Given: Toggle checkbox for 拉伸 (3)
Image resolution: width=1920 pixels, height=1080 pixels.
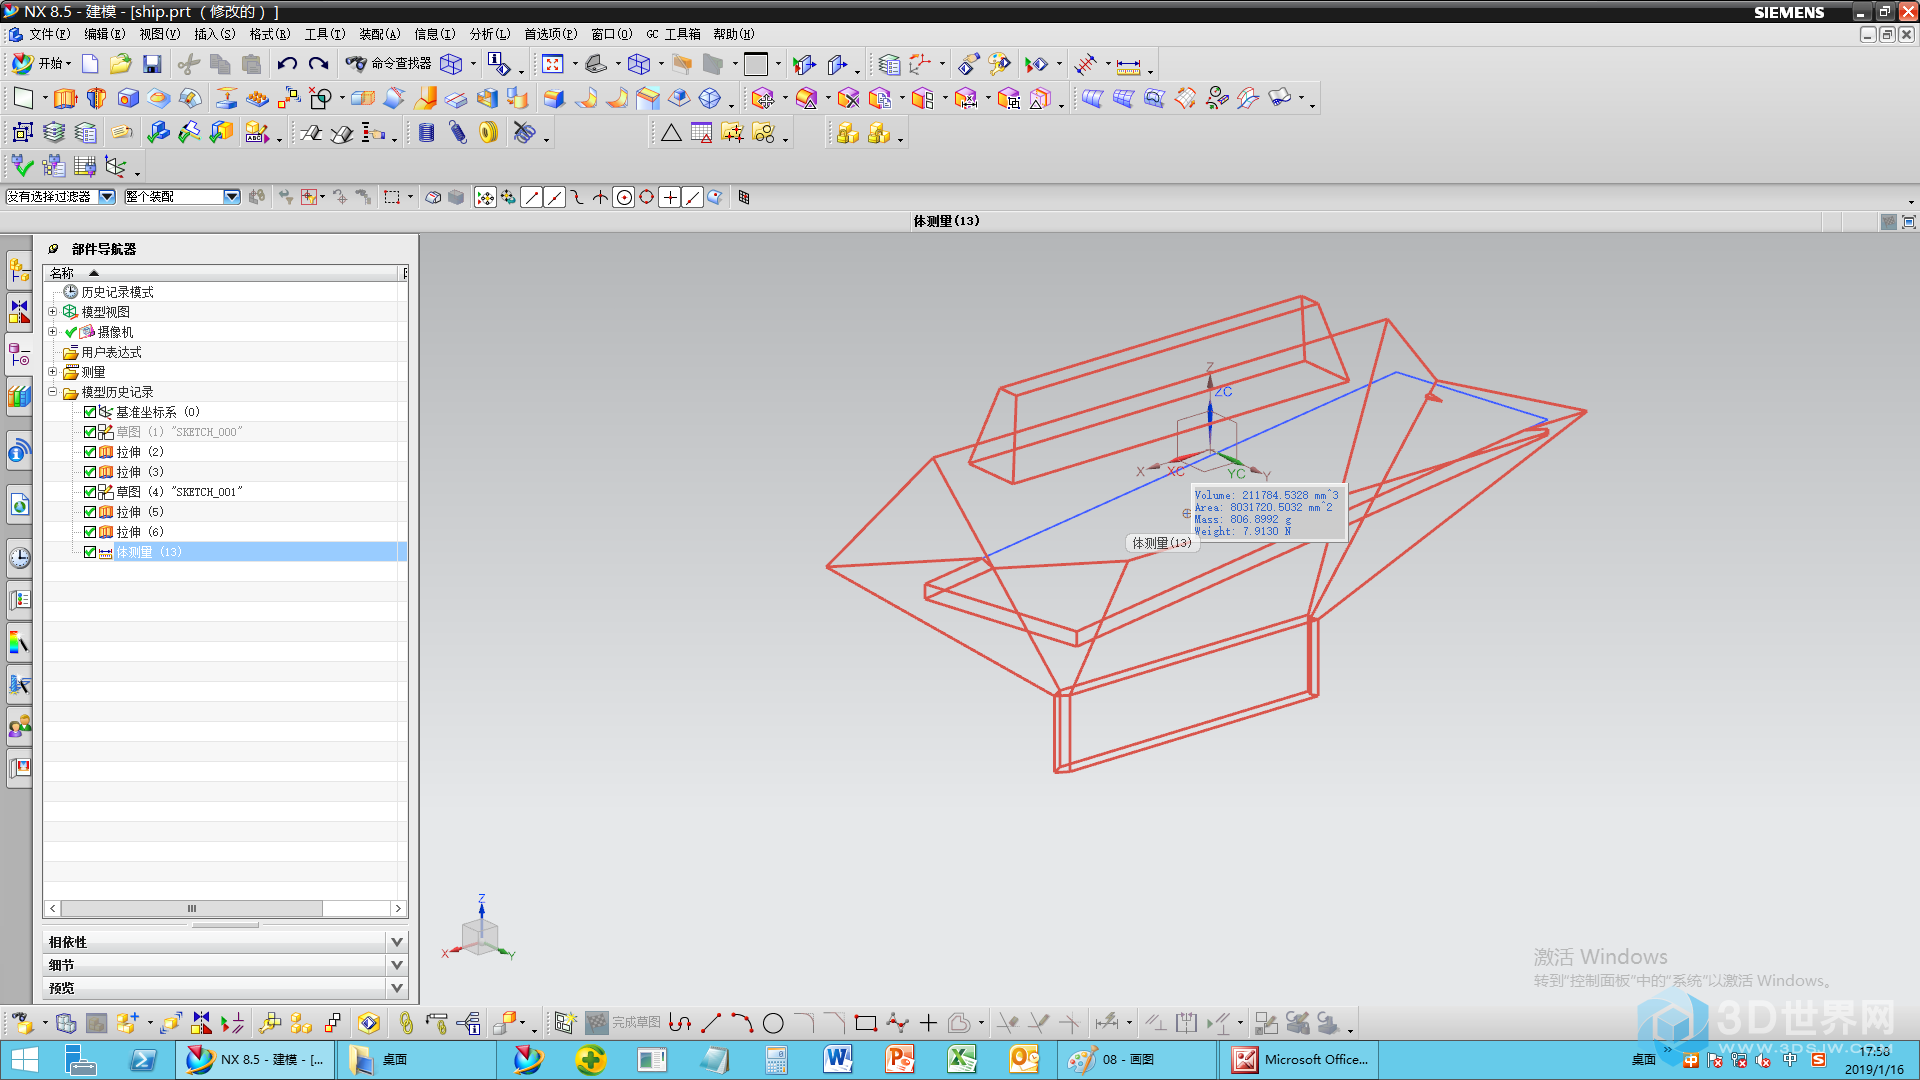Looking at the screenshot, I should pos(90,472).
